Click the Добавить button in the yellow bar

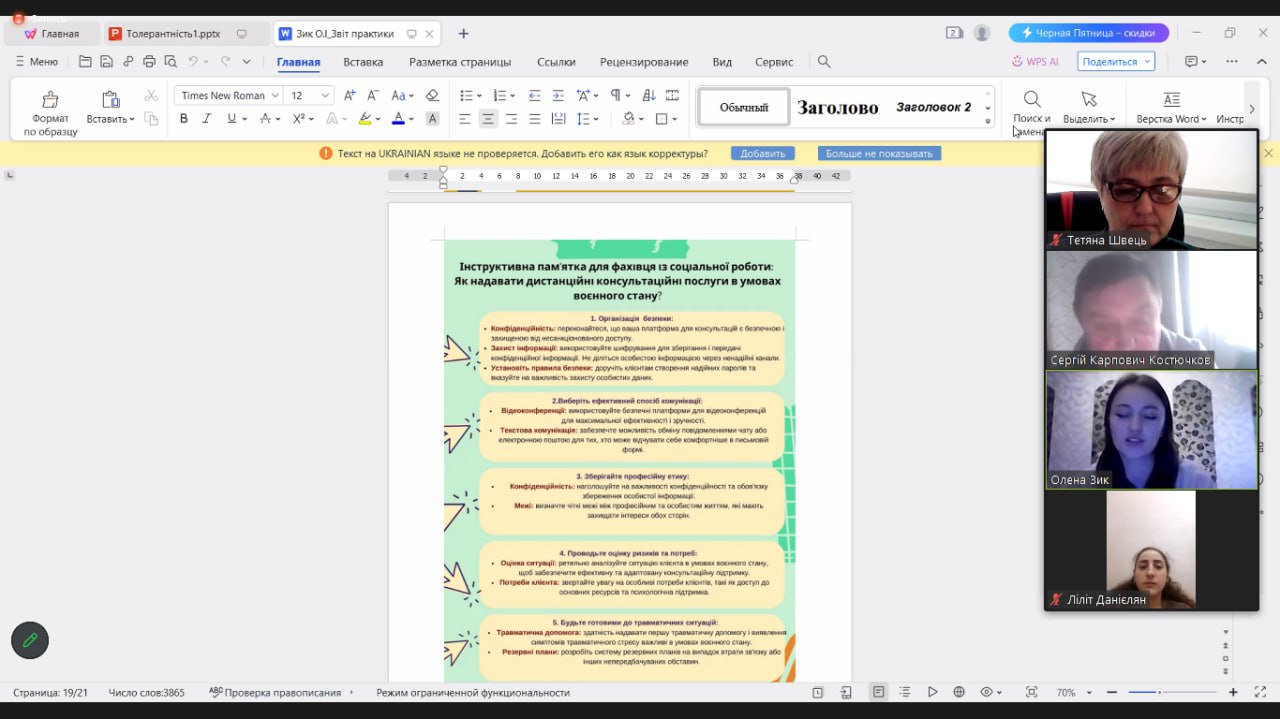click(x=762, y=153)
